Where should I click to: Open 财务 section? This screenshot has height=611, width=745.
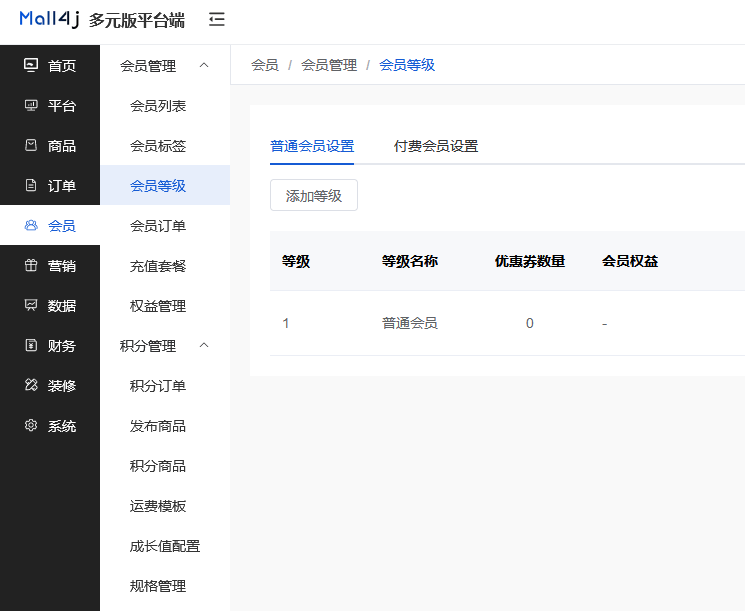click(x=50, y=345)
